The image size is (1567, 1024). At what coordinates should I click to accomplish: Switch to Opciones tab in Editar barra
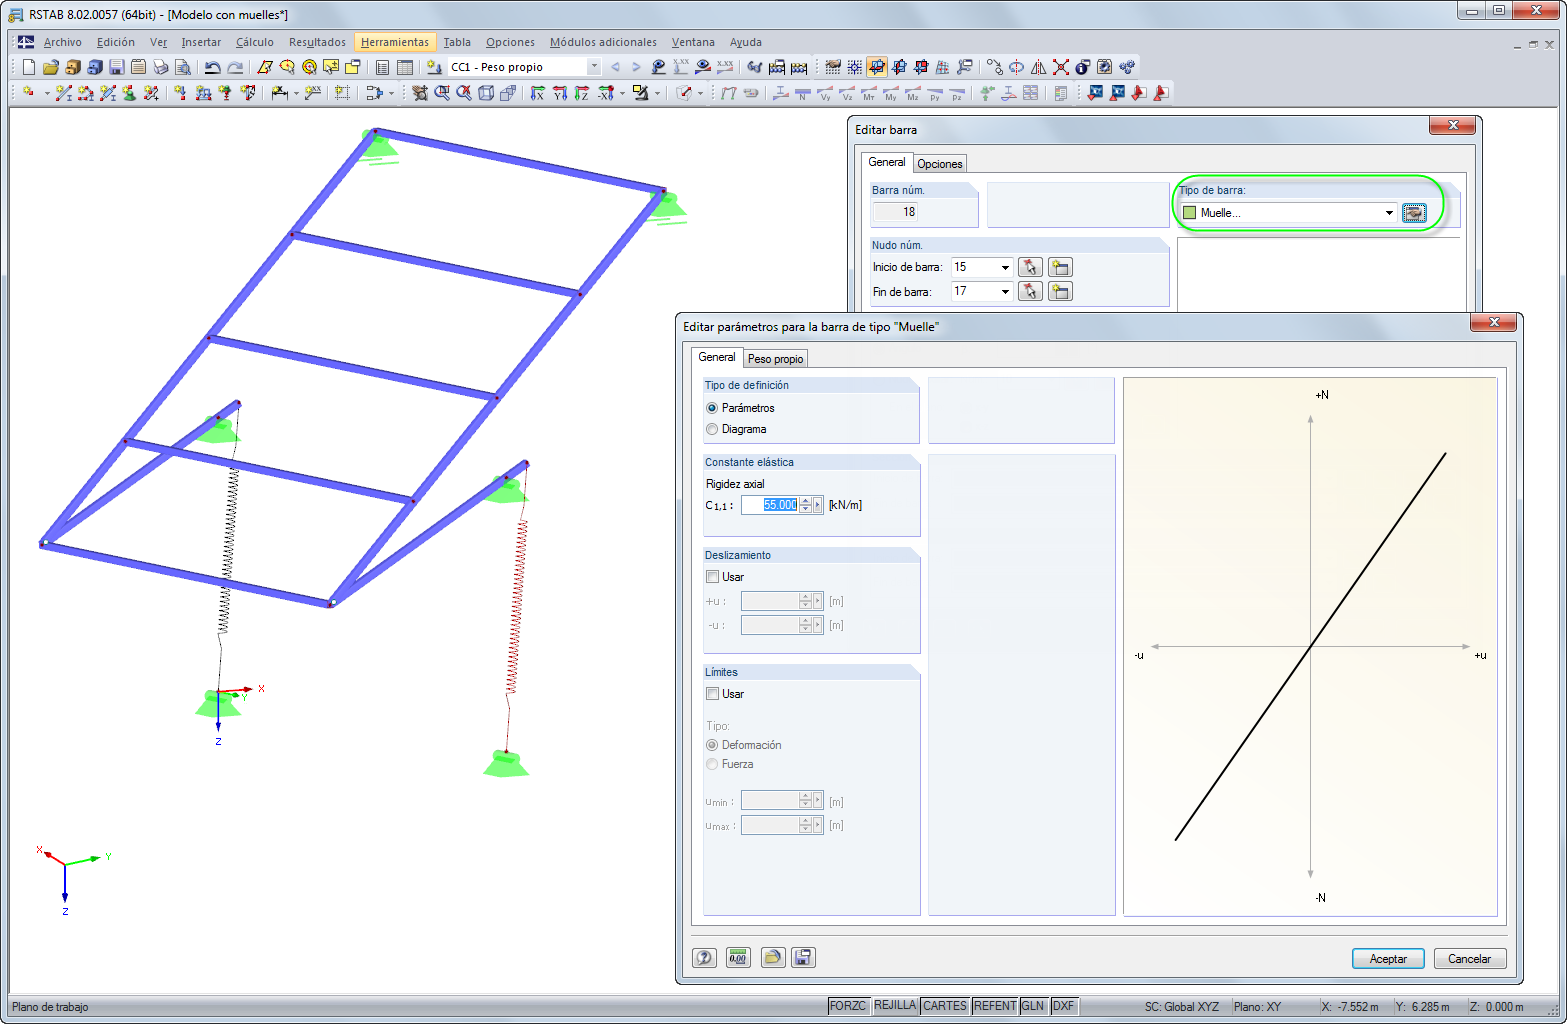[x=940, y=164]
